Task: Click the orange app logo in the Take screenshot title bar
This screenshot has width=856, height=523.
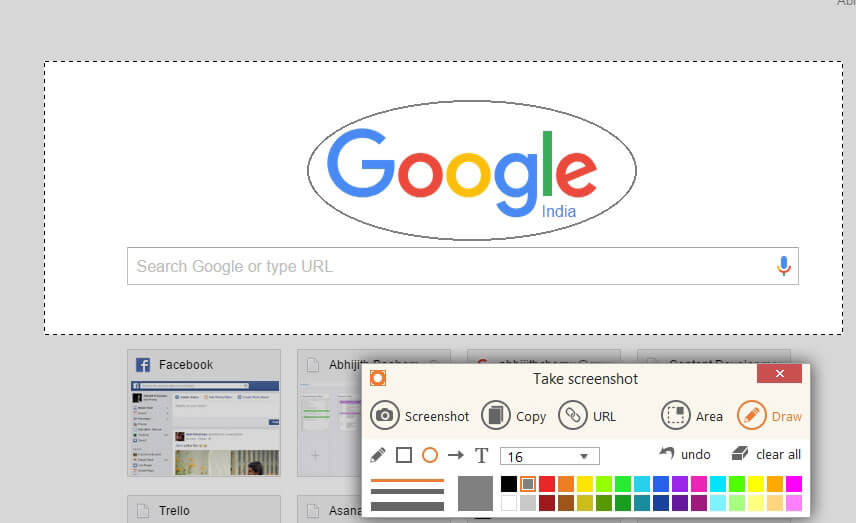Action: [x=378, y=378]
